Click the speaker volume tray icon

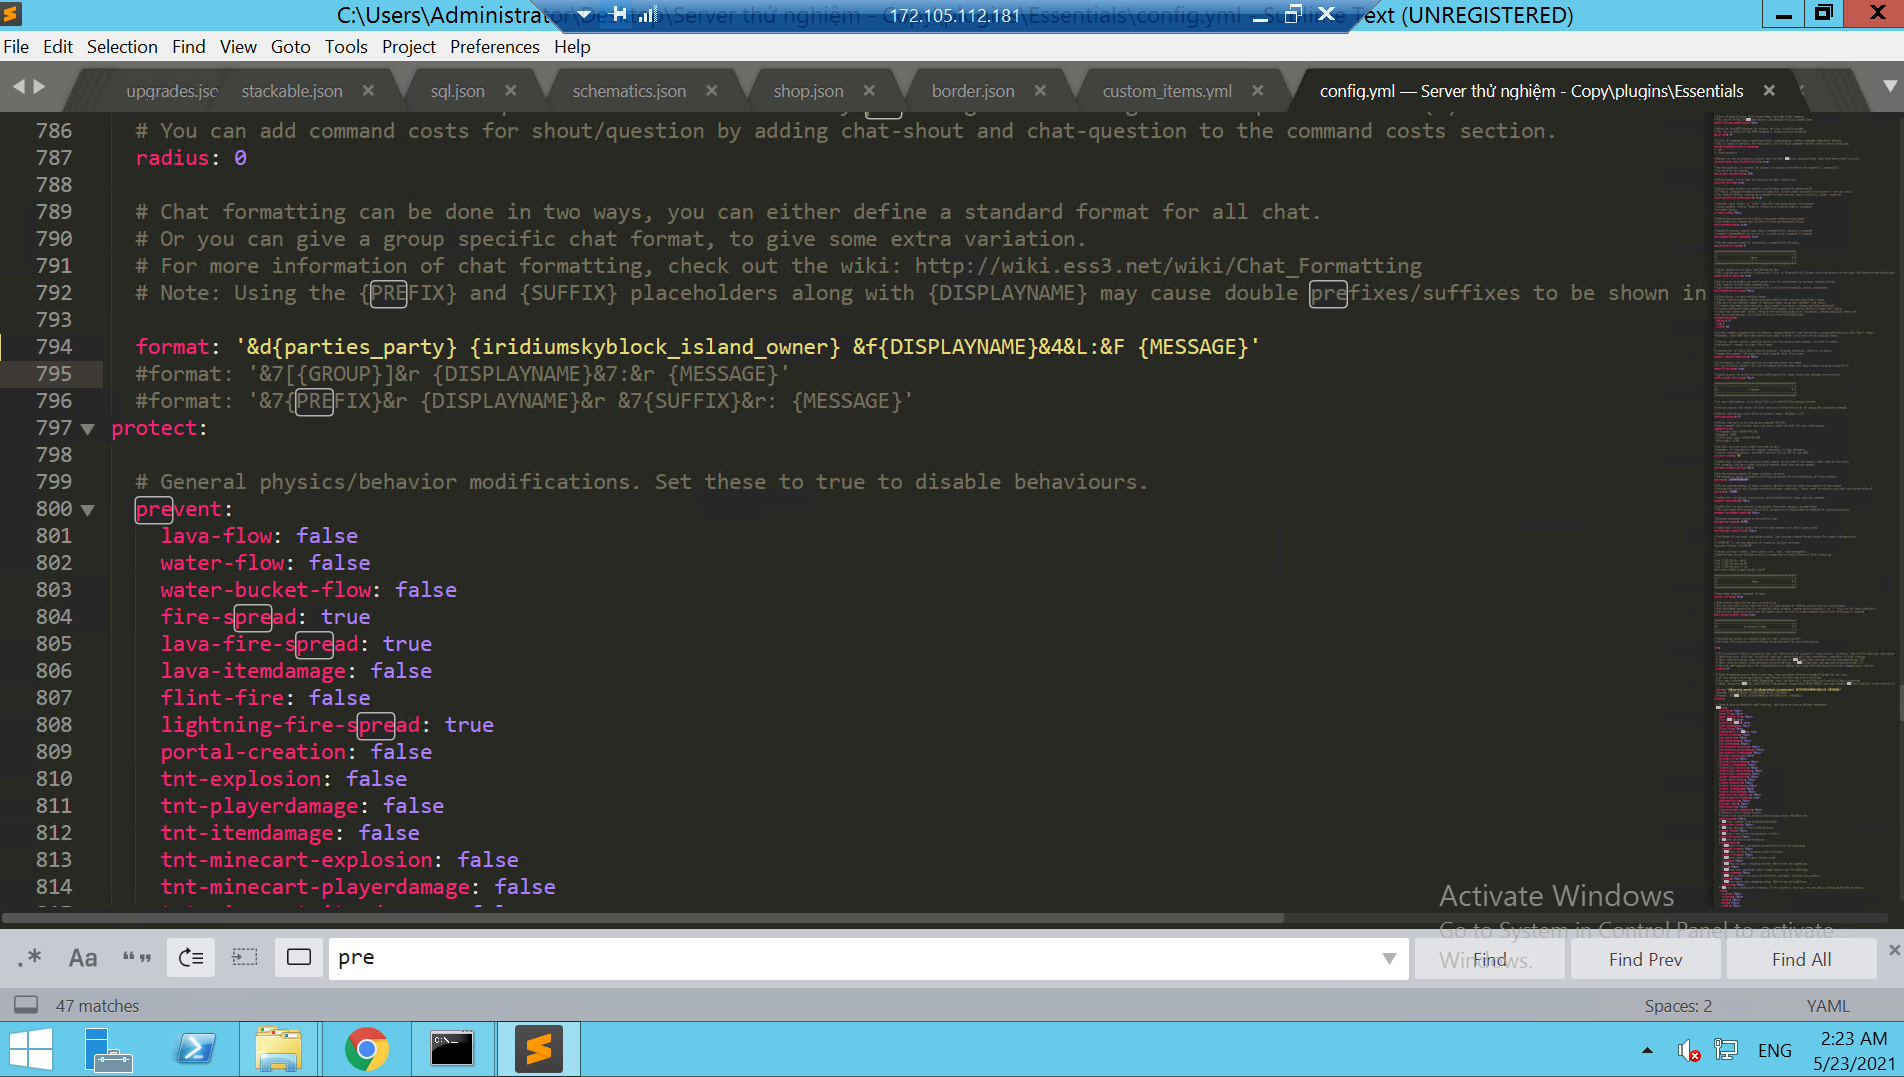pos(1688,1050)
